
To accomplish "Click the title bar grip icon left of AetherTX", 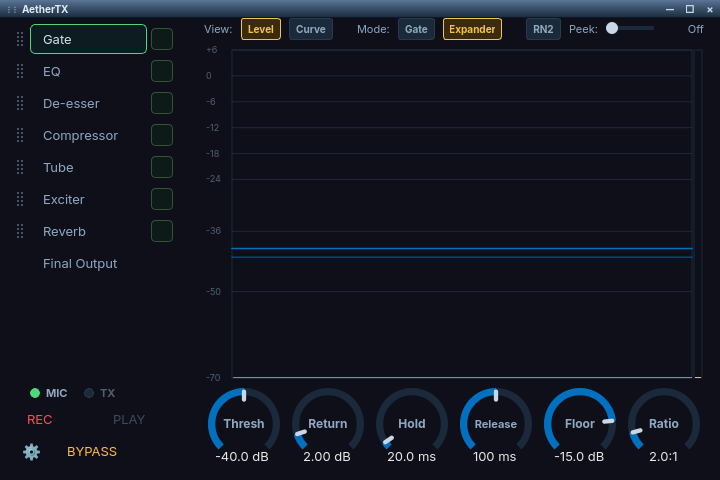I will (12, 10).
